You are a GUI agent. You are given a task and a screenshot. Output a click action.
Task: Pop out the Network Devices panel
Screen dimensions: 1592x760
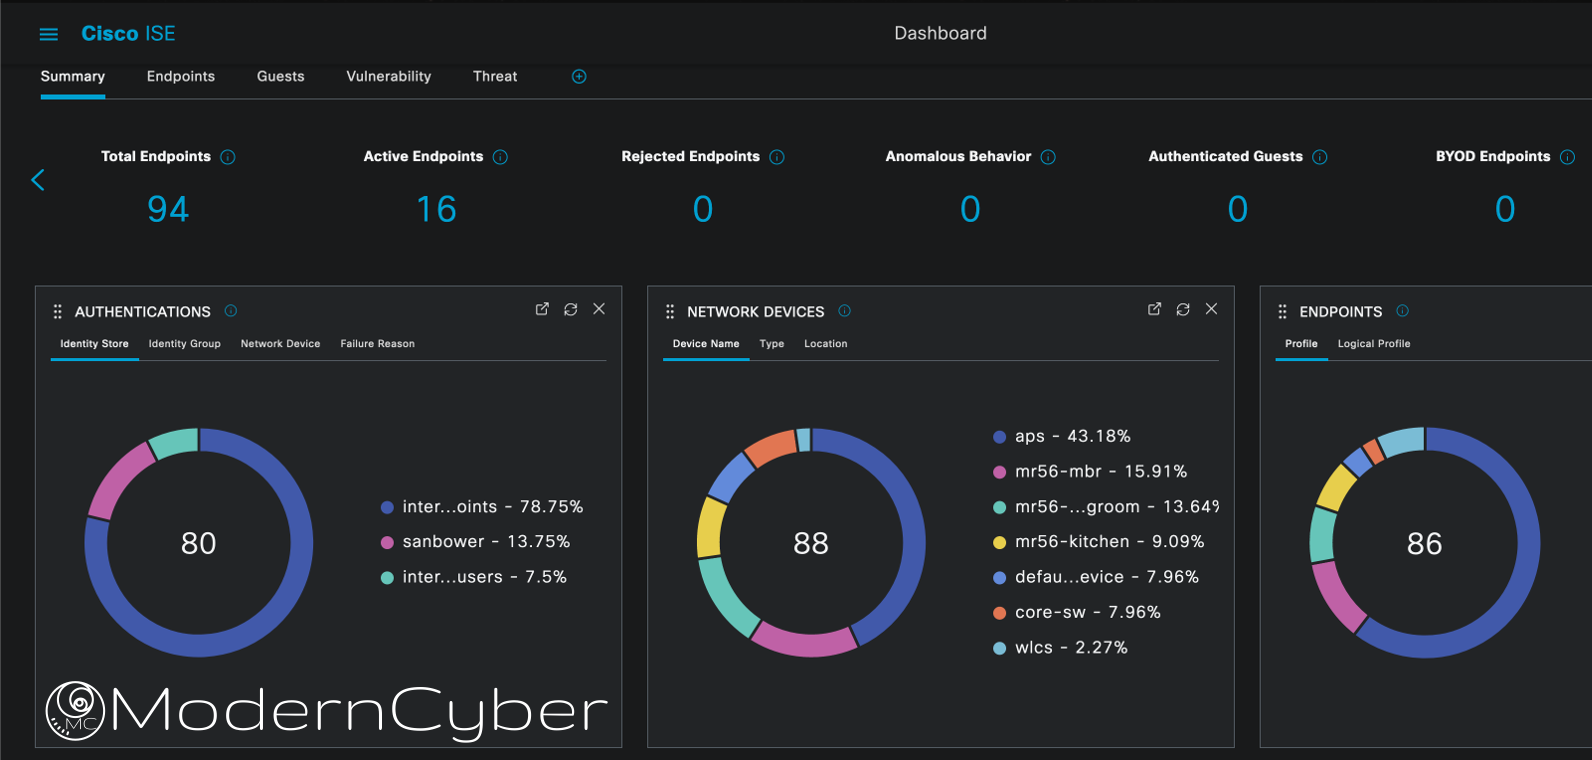click(x=1154, y=309)
